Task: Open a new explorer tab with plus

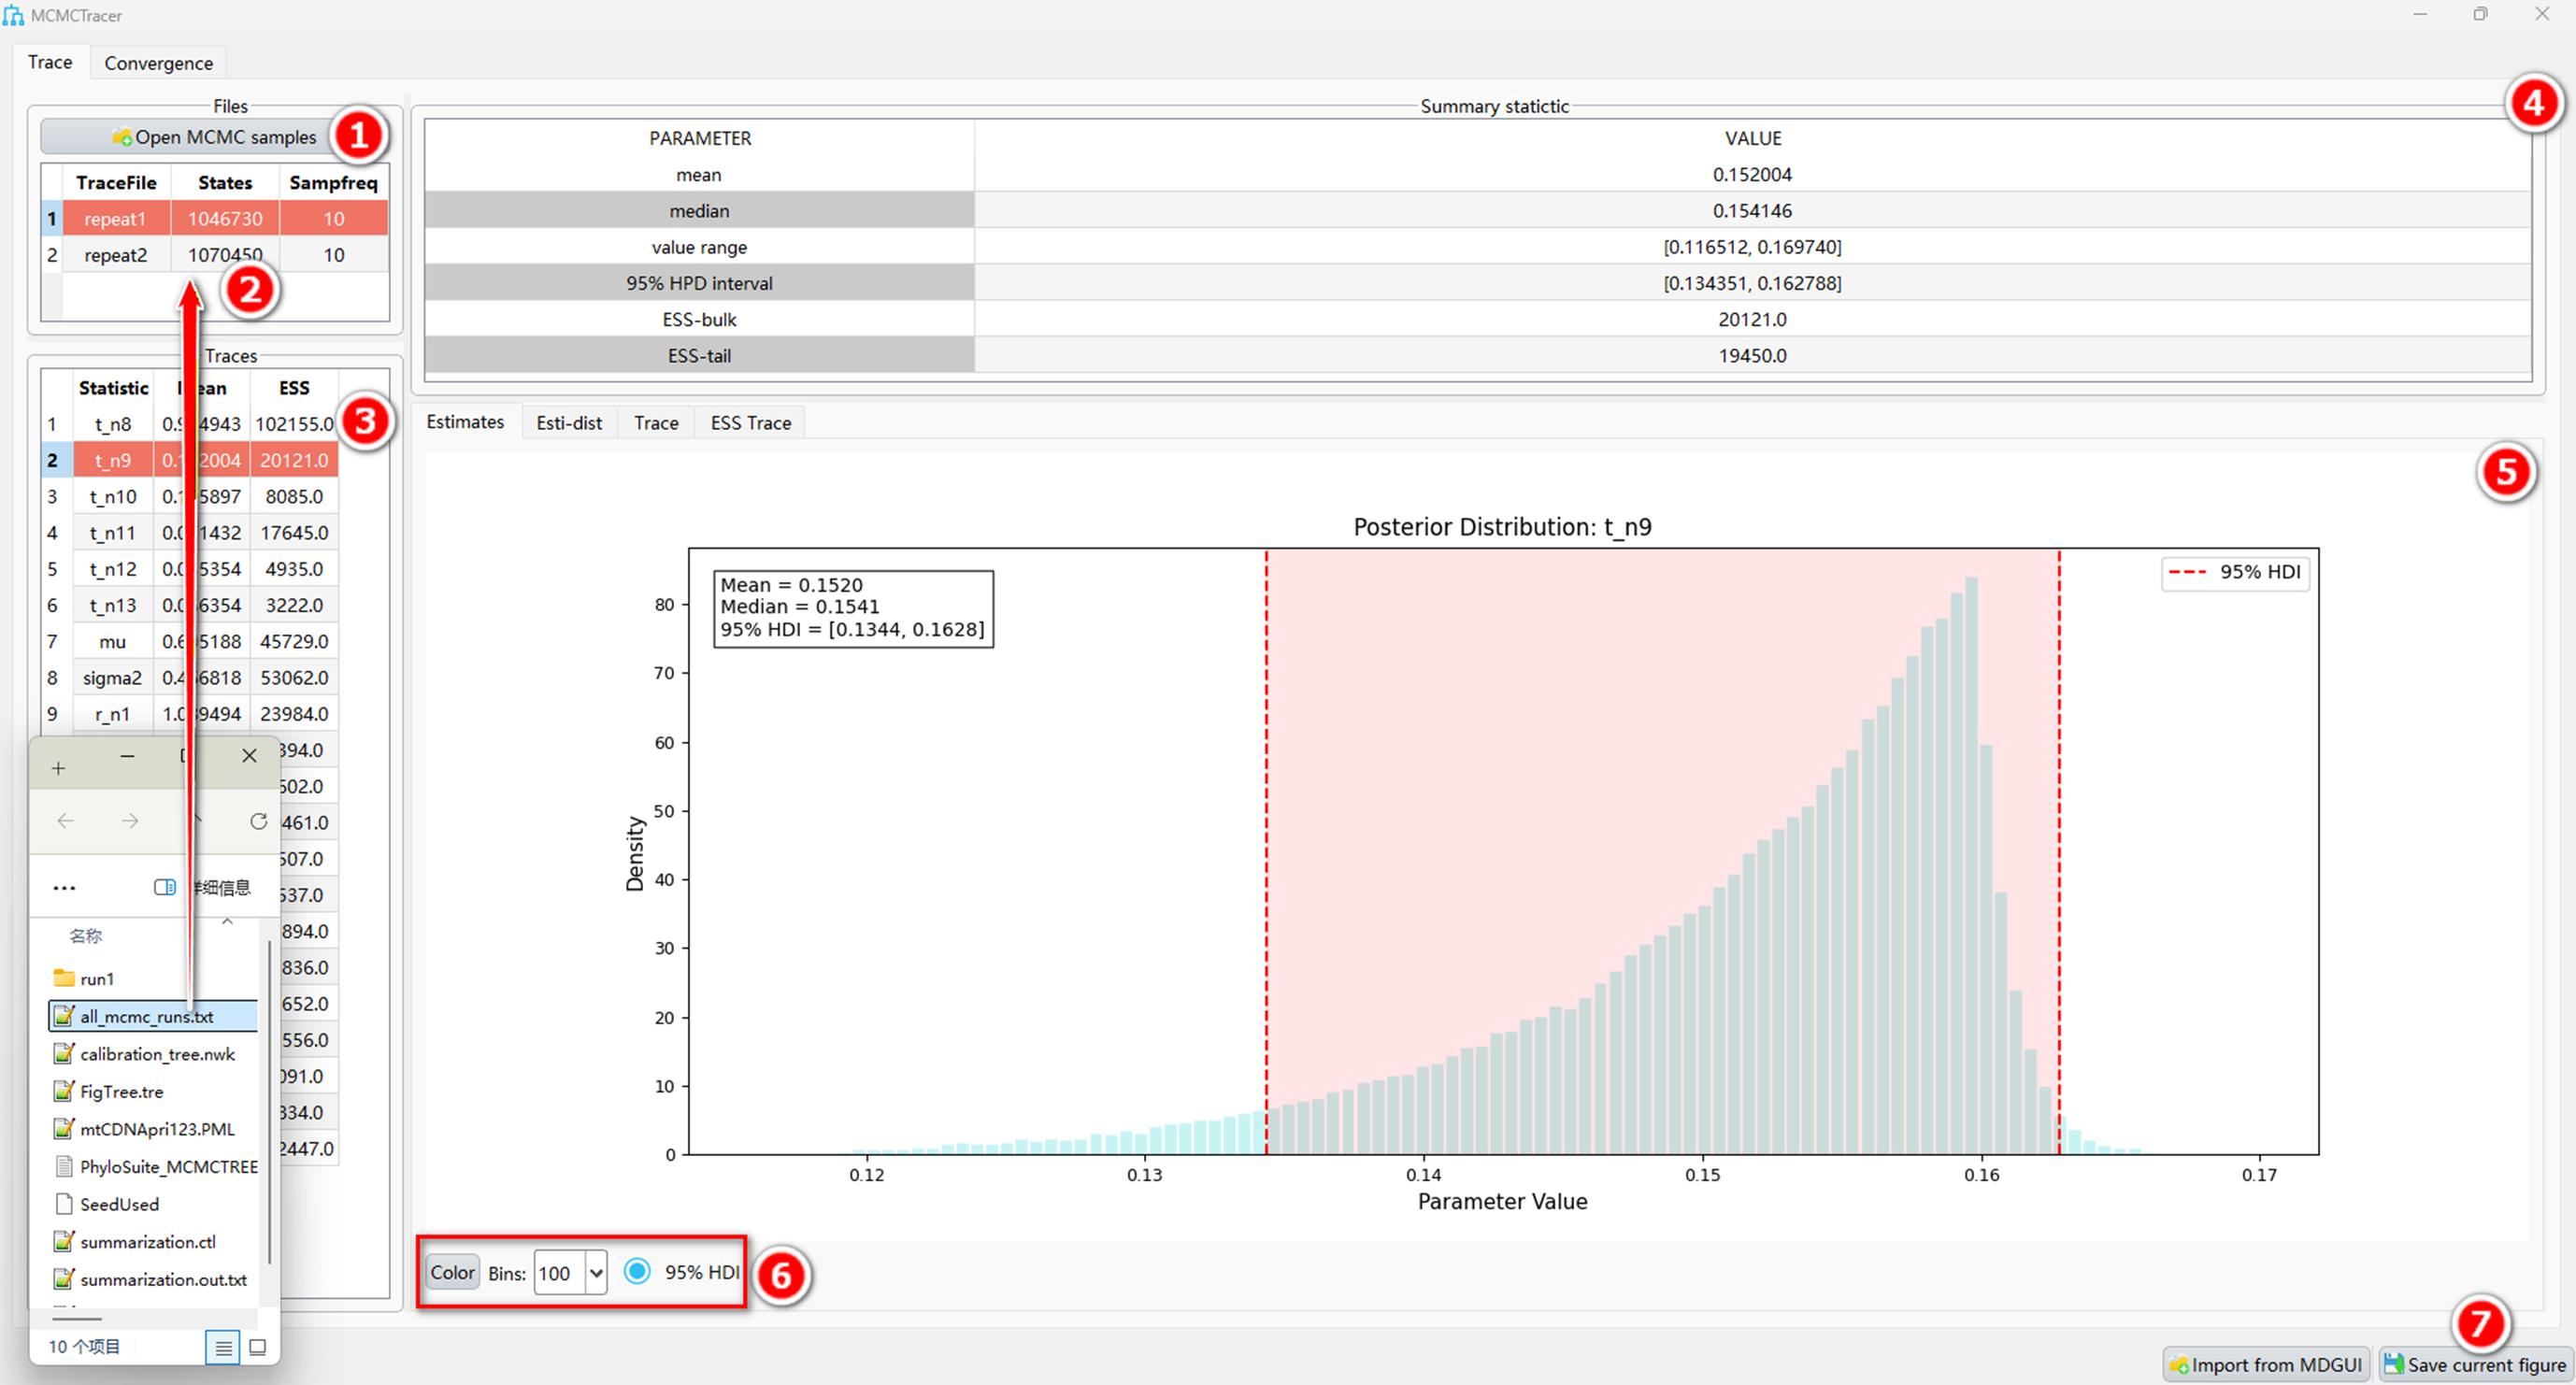Action: point(58,768)
